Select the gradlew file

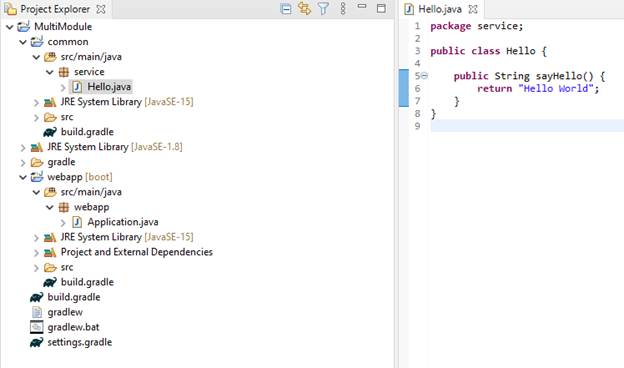coord(65,312)
